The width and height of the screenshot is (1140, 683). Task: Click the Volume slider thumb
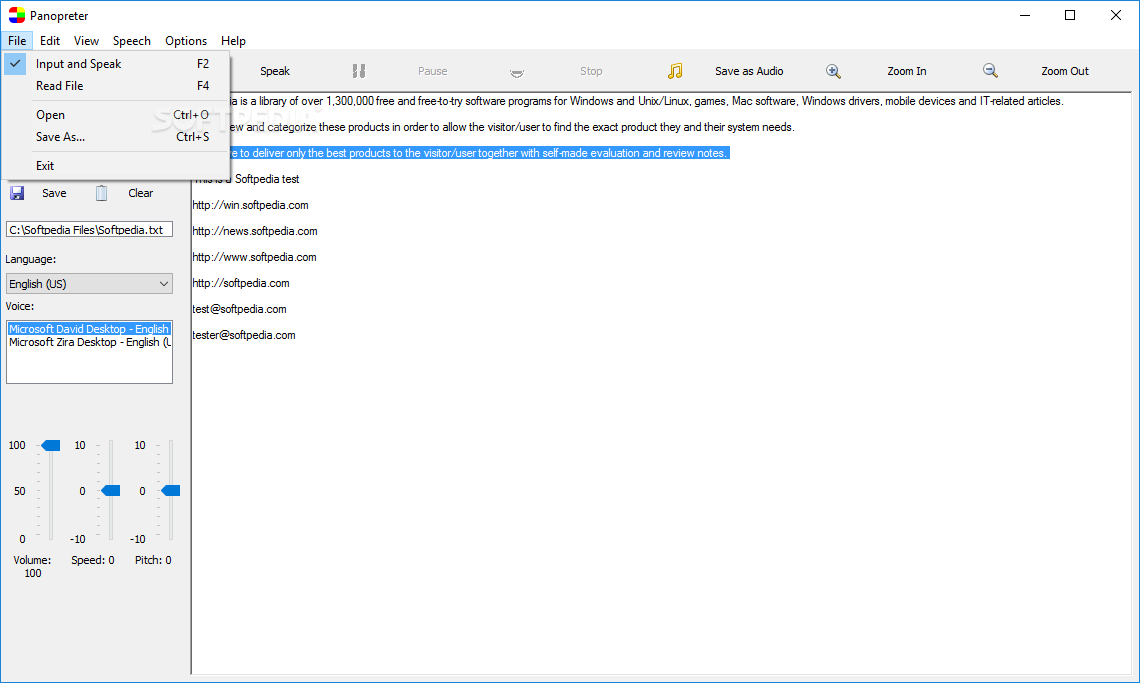click(51, 445)
